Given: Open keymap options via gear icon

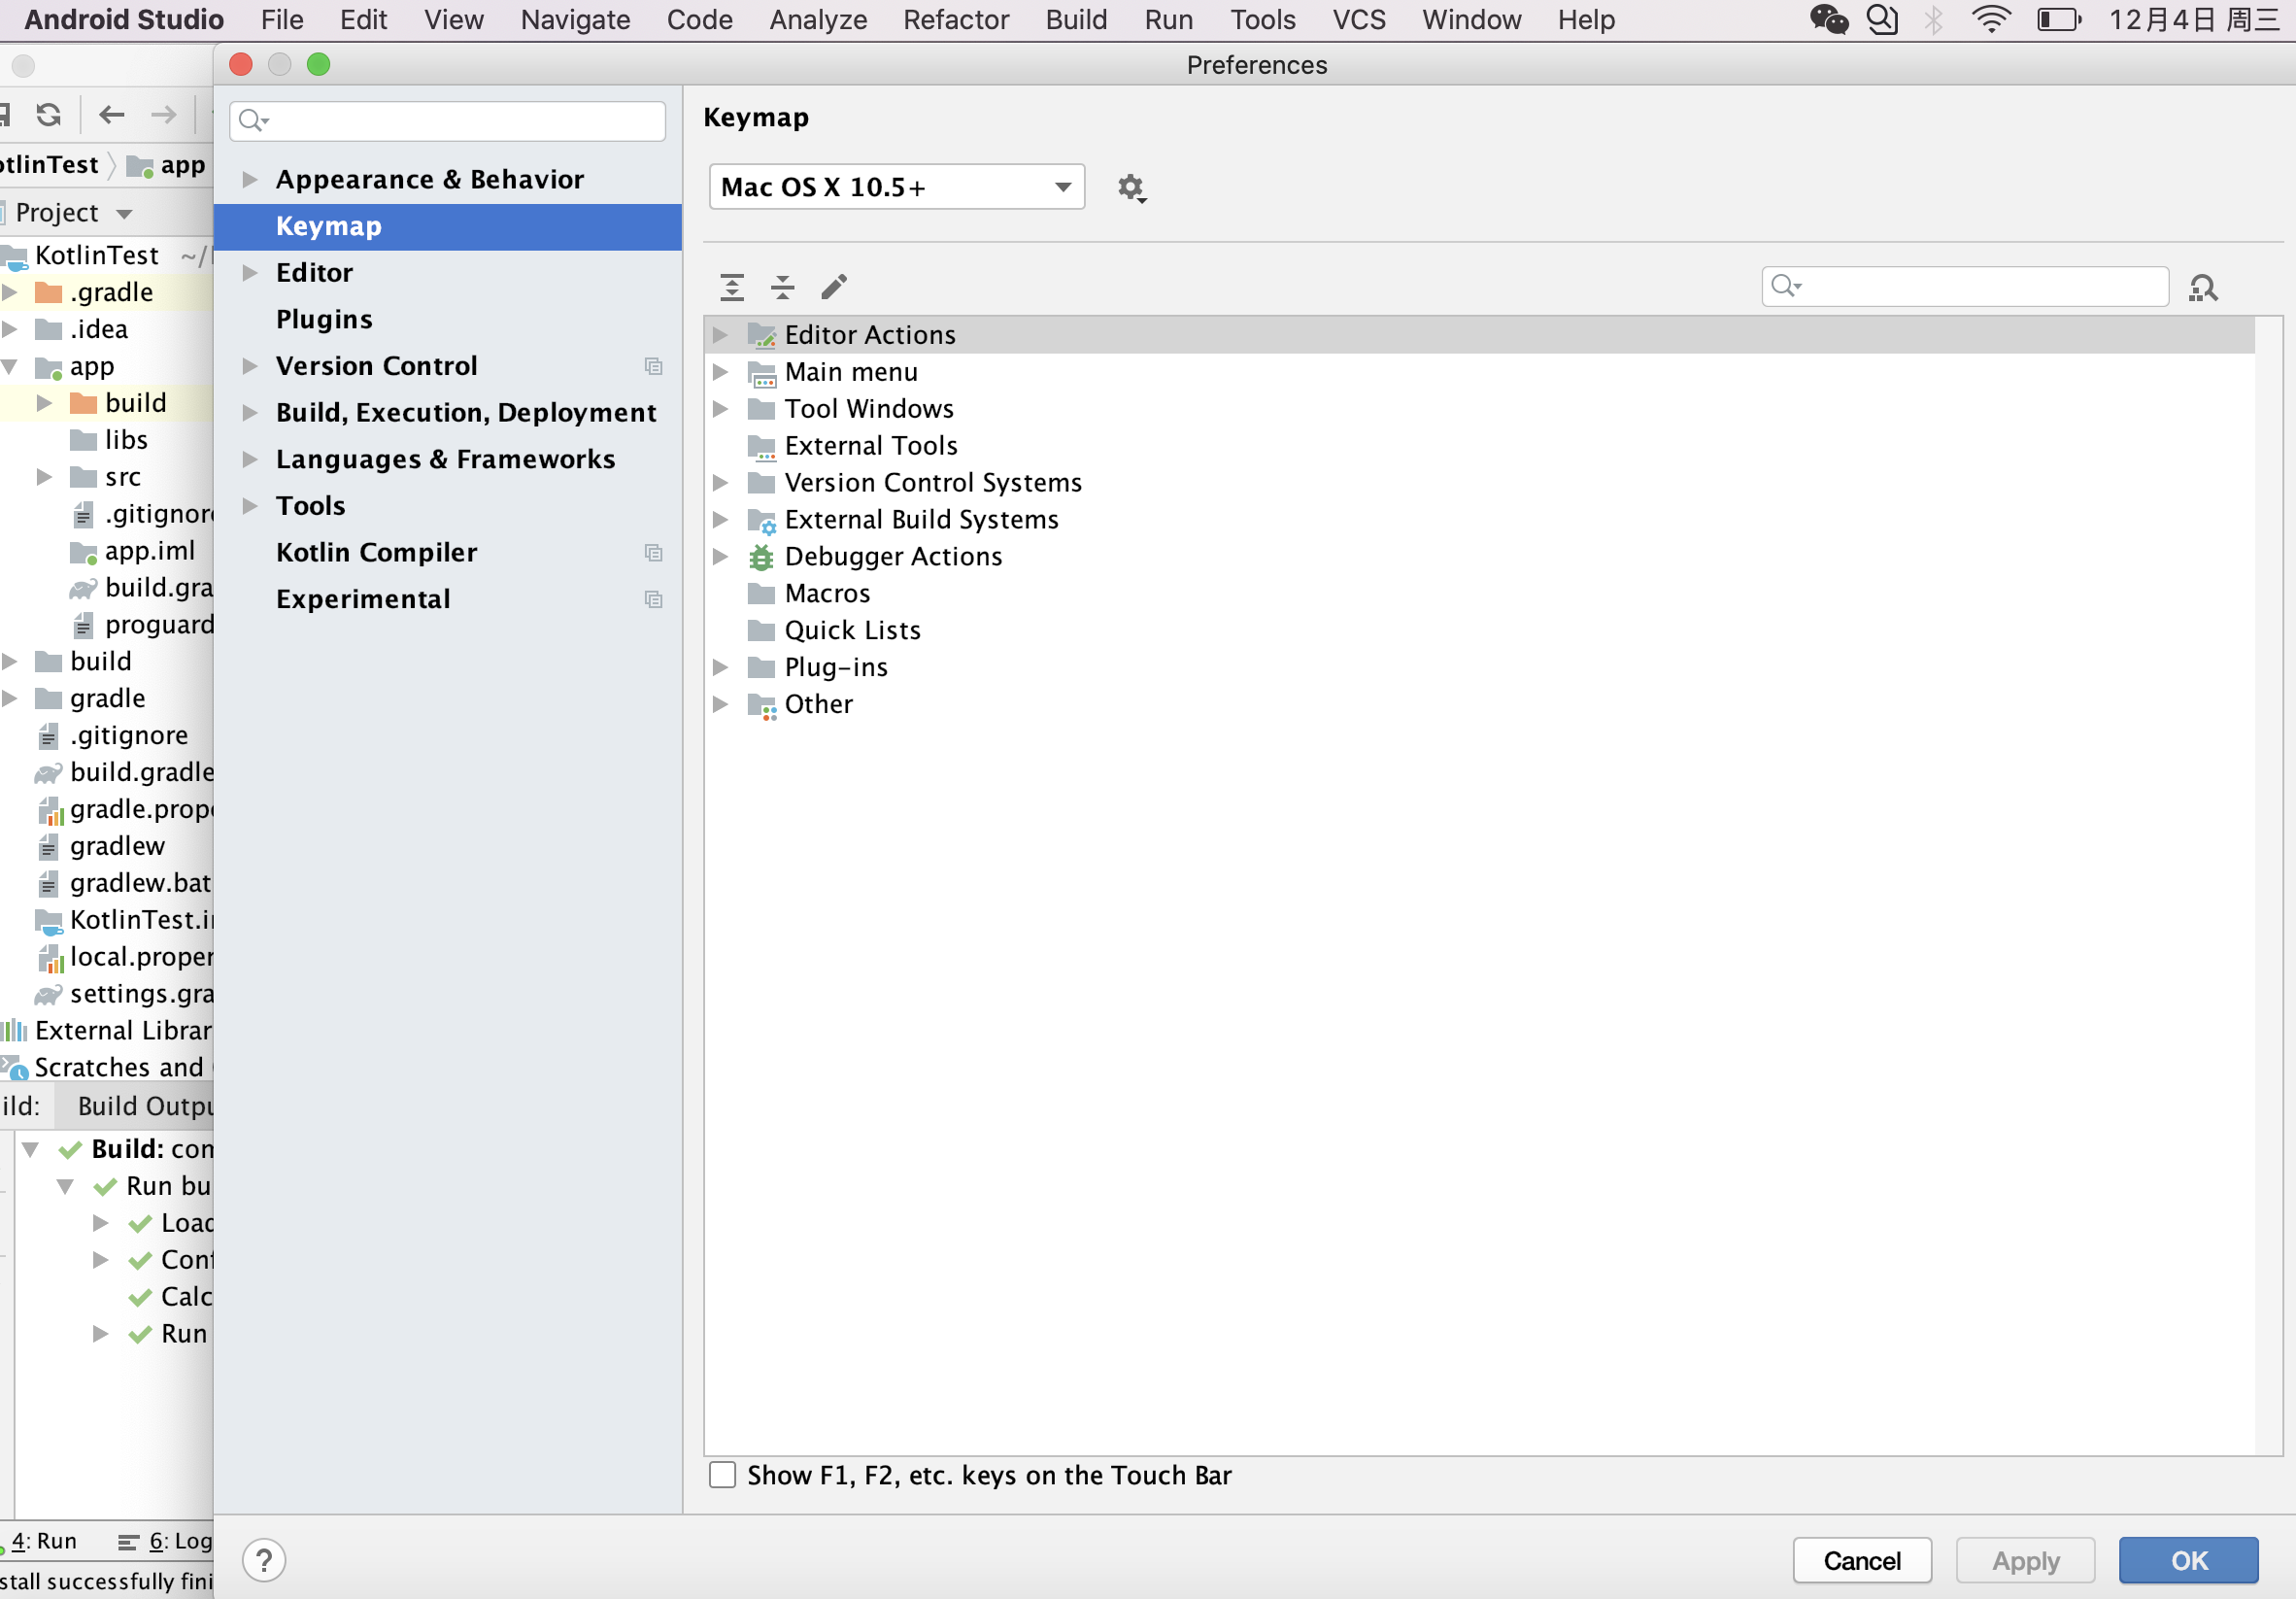Looking at the screenshot, I should [1131, 187].
